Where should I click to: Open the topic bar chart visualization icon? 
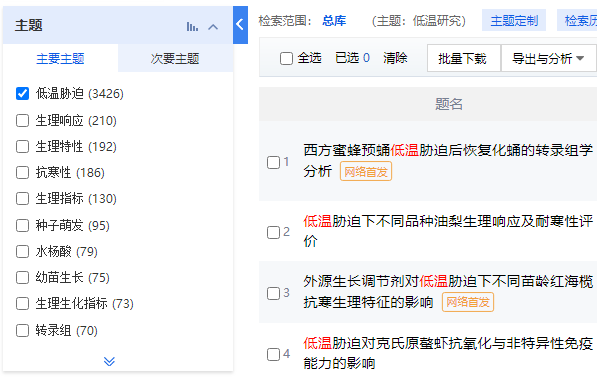tap(192, 27)
